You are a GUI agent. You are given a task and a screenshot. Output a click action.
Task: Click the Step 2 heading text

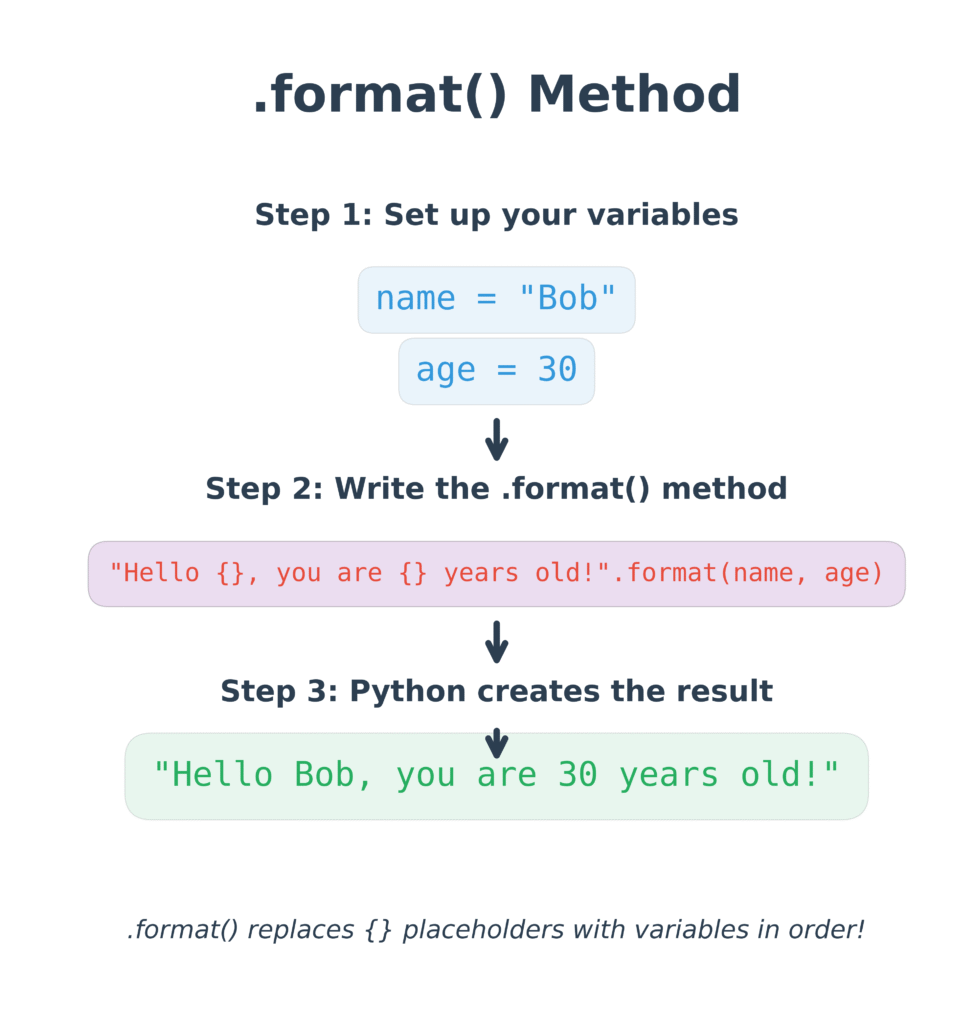coord(496,488)
